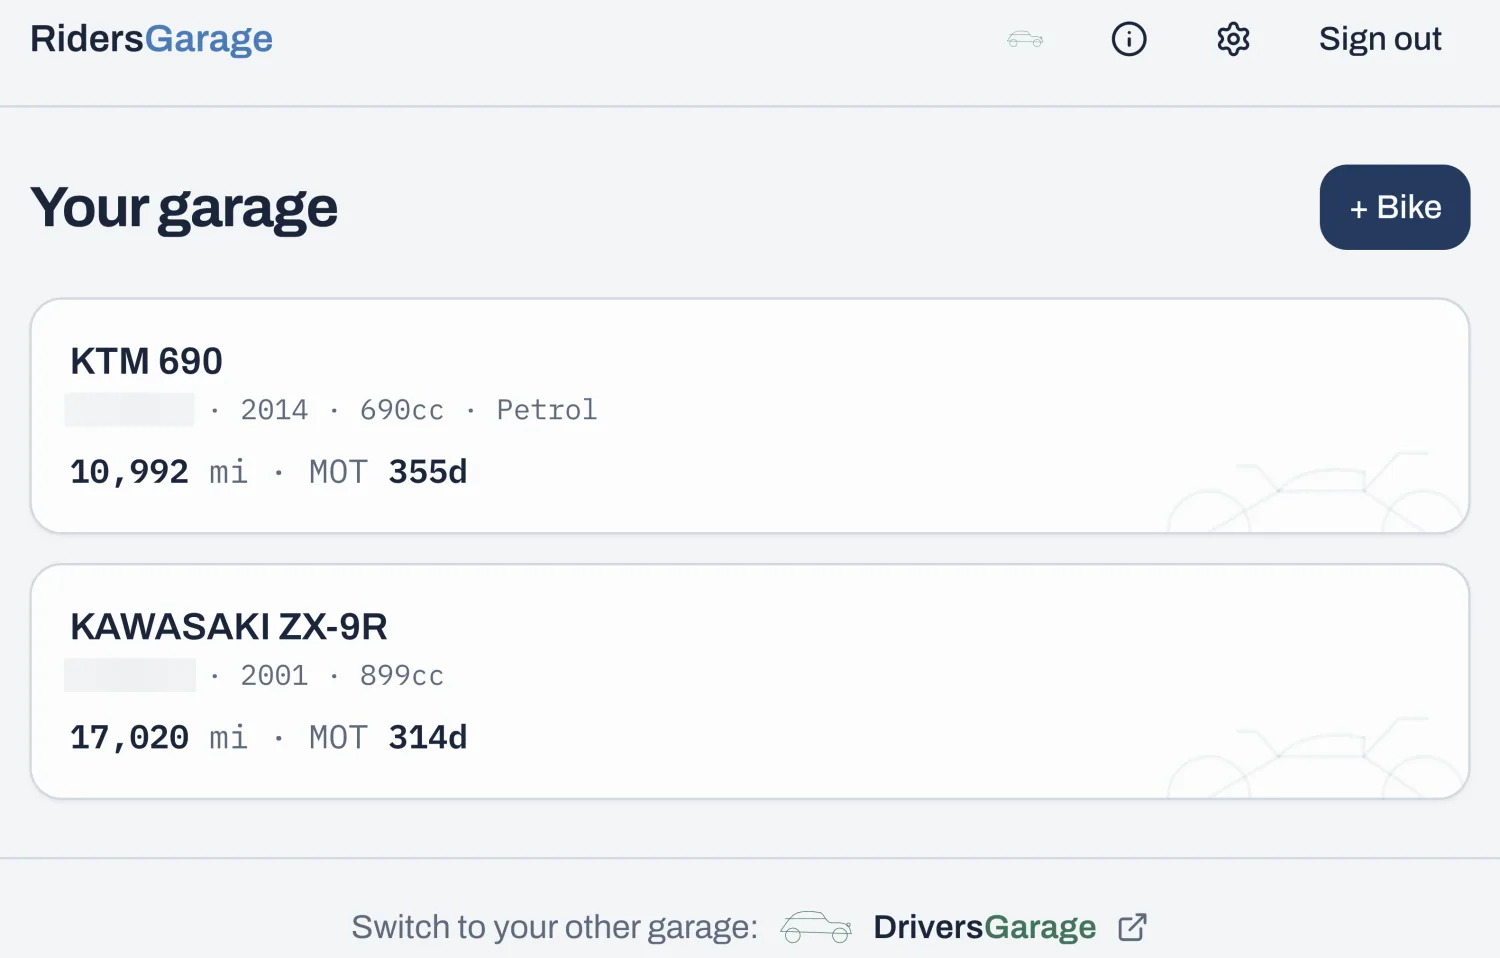Click the car icon beside DriversGarage

point(816,927)
